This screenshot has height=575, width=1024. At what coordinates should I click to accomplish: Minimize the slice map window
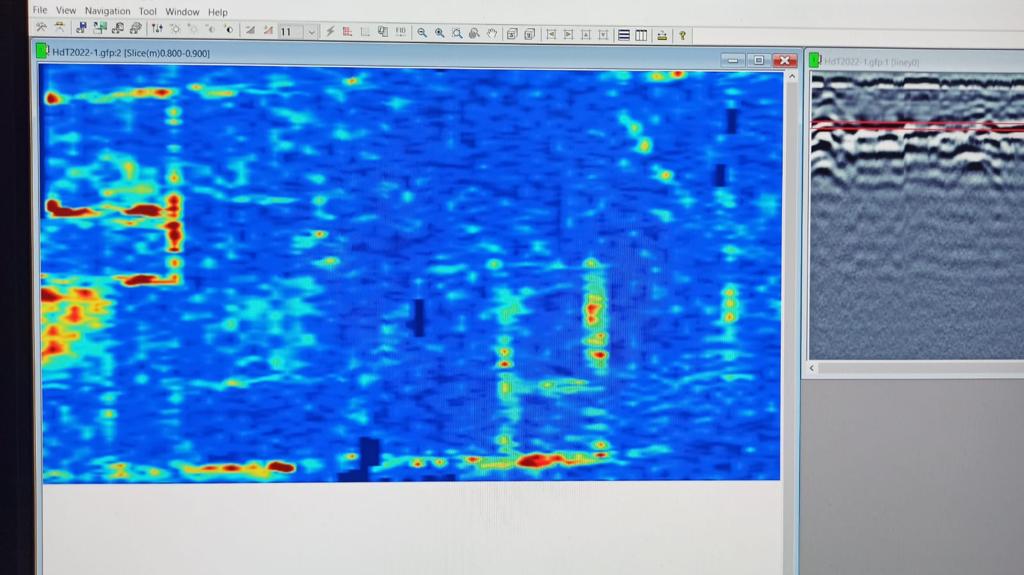733,60
